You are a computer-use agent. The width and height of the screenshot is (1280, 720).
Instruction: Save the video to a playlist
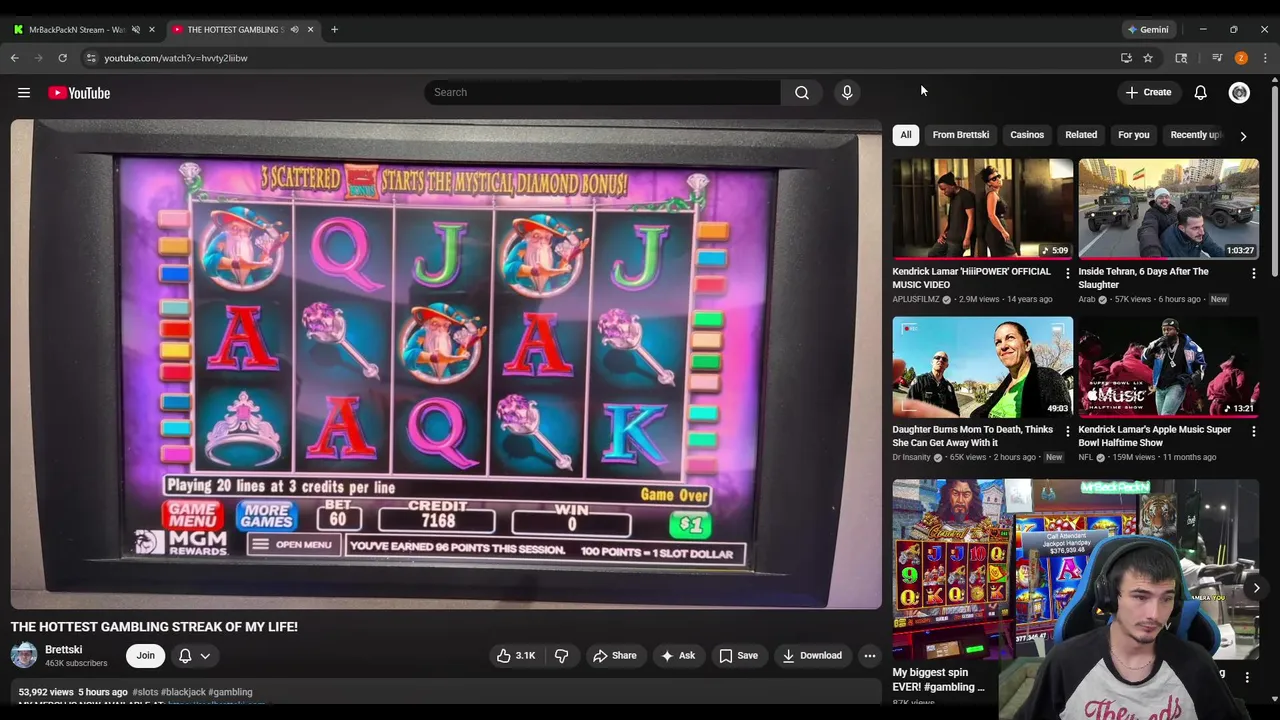(738, 656)
